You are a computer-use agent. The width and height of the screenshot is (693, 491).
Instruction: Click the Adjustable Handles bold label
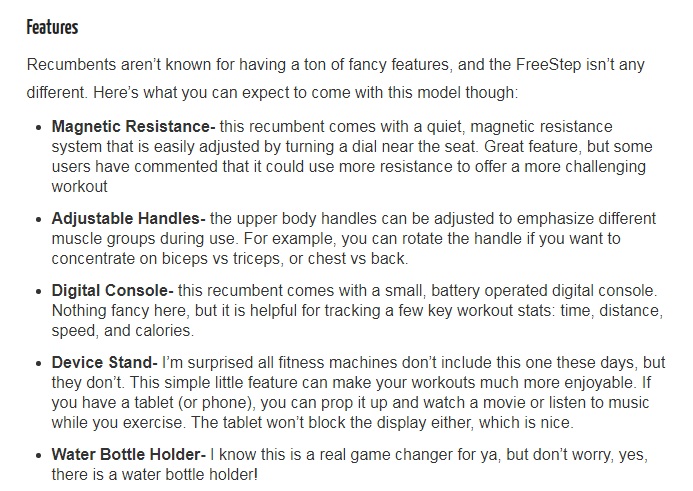(128, 219)
